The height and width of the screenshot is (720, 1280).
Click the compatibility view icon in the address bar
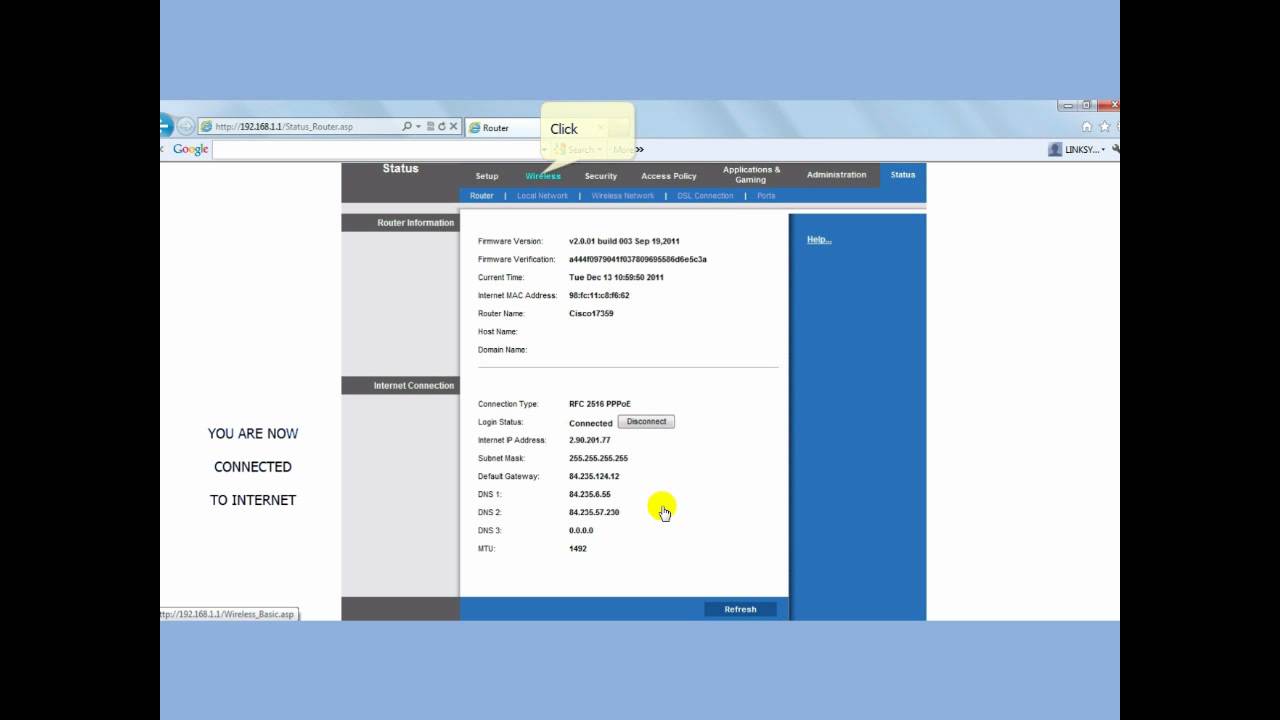(x=430, y=127)
